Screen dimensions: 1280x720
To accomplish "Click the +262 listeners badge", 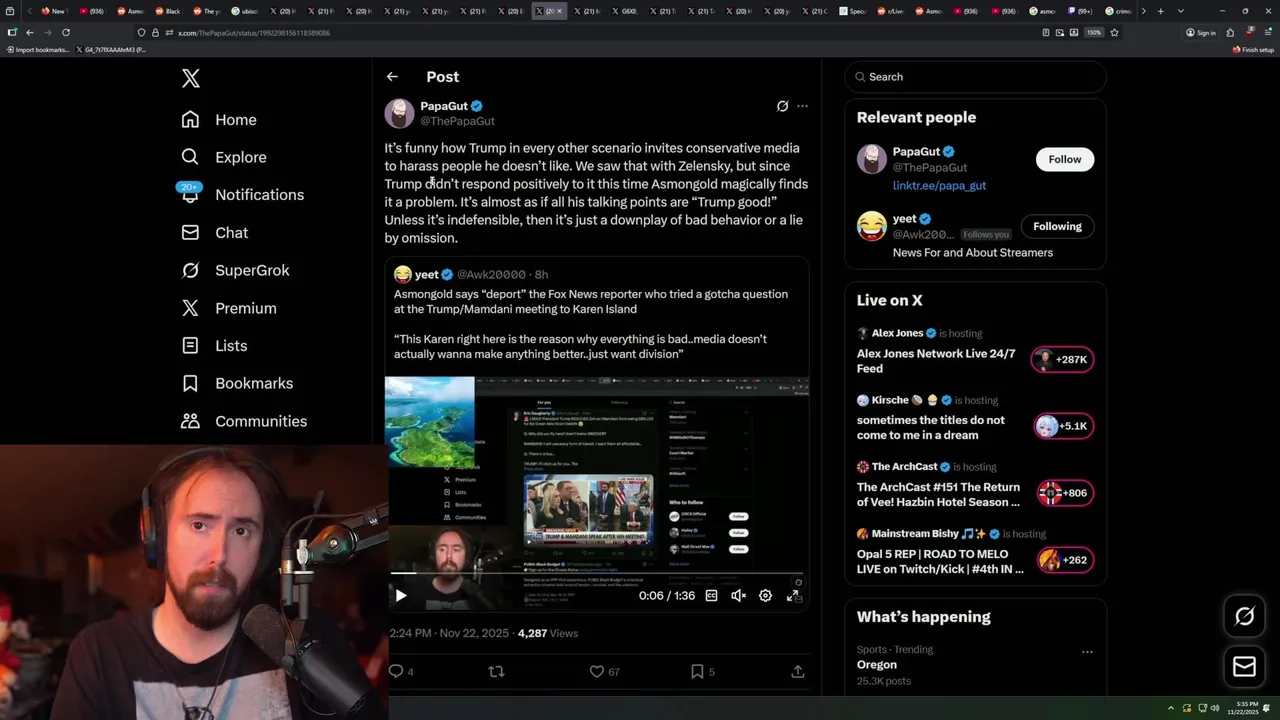I will (x=1063, y=560).
